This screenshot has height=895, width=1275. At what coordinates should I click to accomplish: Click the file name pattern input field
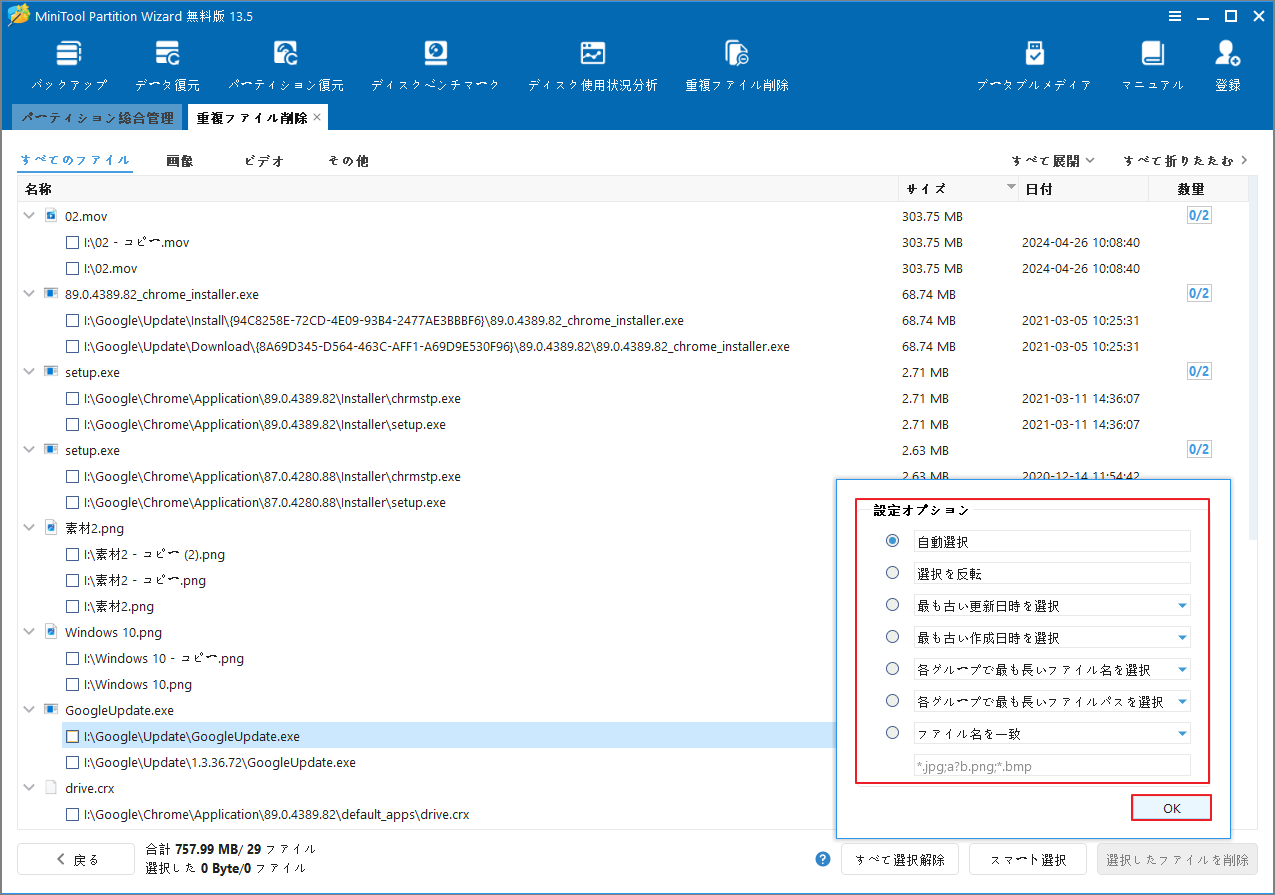[1051, 765]
